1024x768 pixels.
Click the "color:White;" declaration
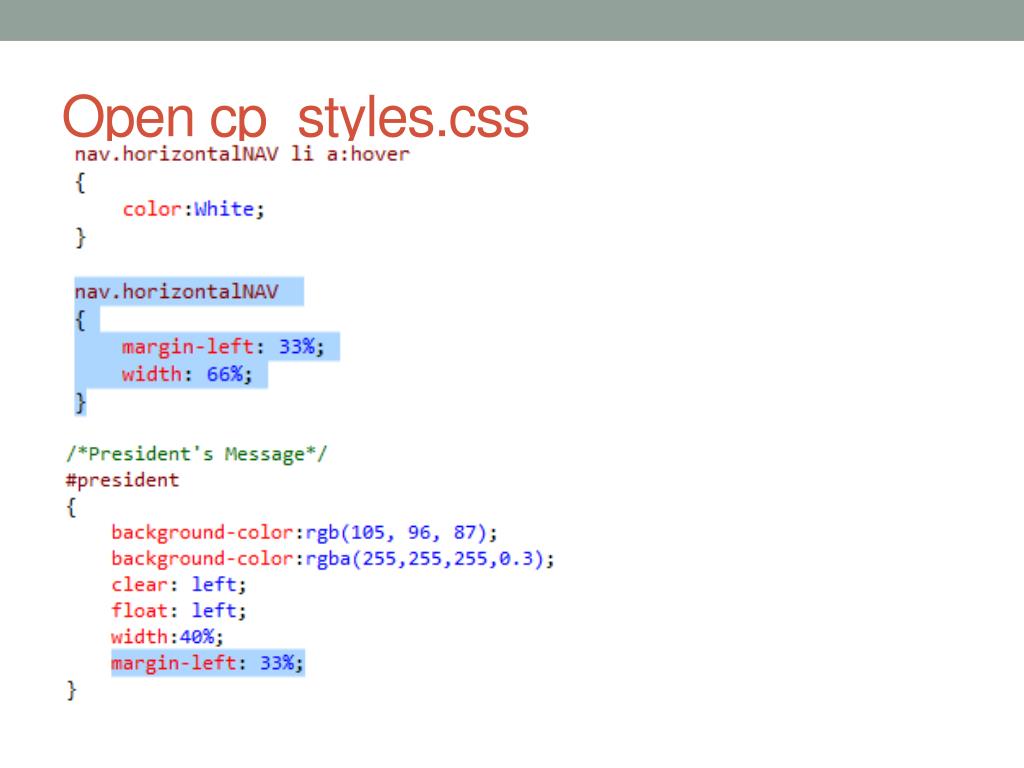pyautogui.click(x=193, y=209)
